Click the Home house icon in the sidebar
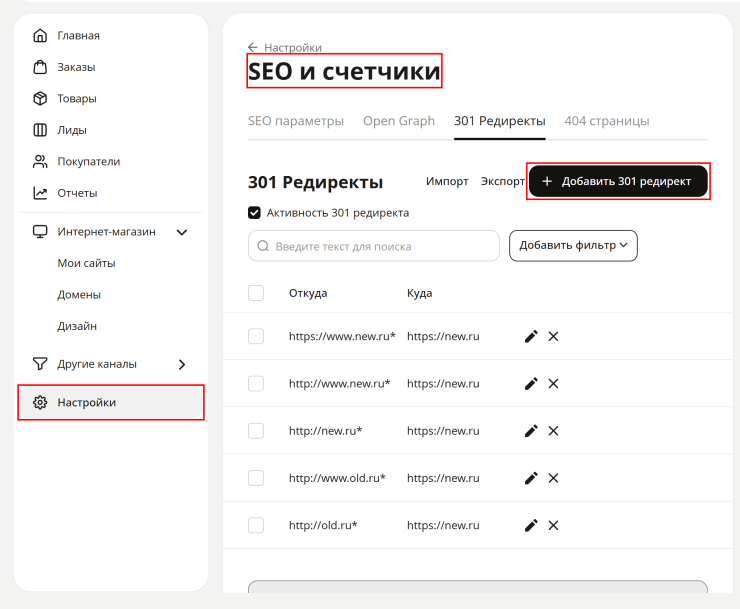The height and width of the screenshot is (609, 740). click(40, 35)
